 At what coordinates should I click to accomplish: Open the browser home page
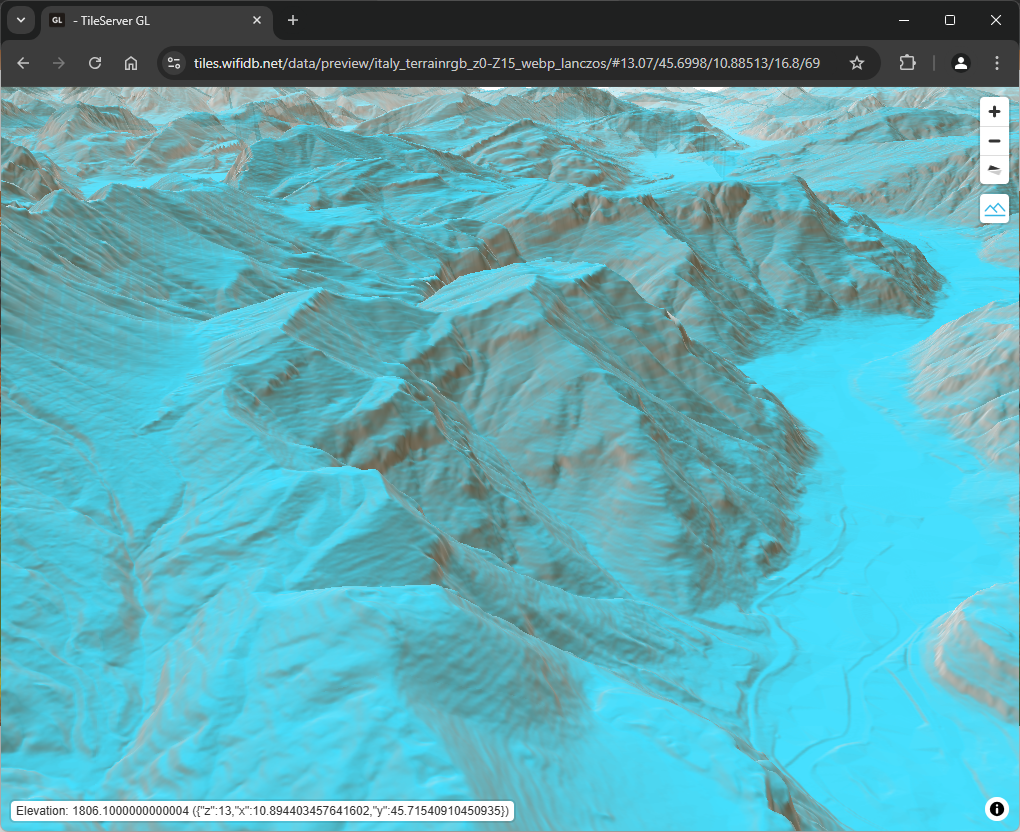pyautogui.click(x=131, y=63)
